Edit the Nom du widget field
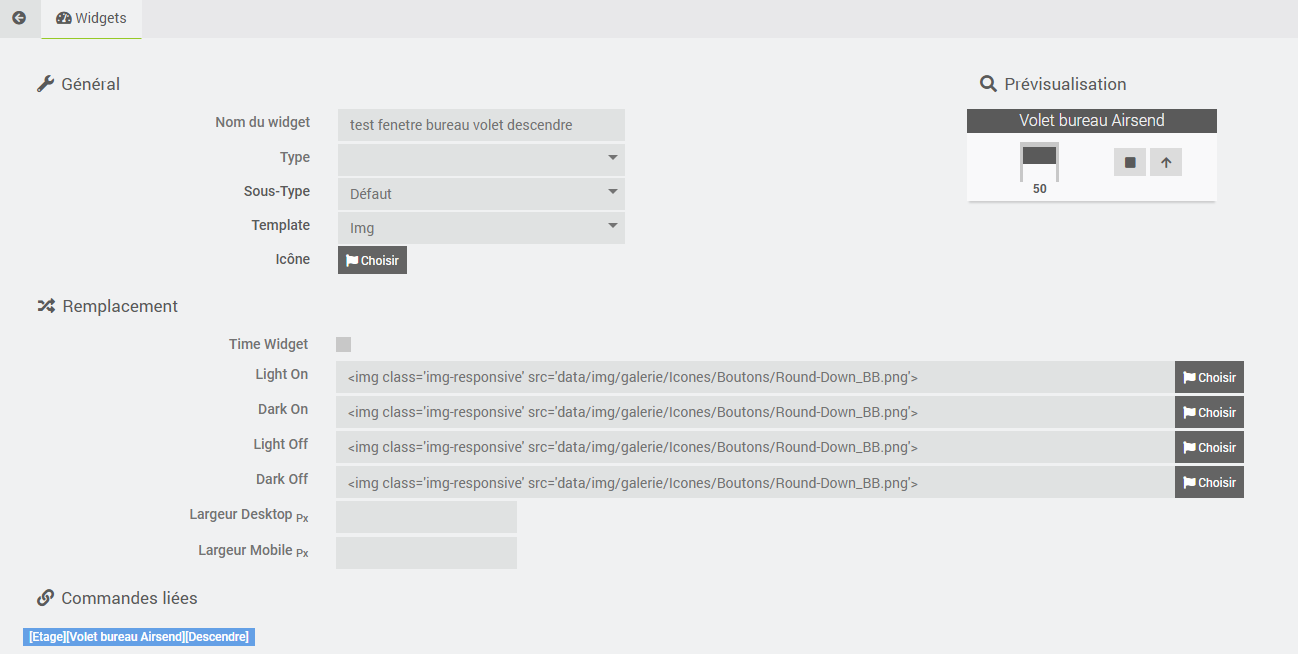Screen dimensions: 1298x654 pos(481,125)
